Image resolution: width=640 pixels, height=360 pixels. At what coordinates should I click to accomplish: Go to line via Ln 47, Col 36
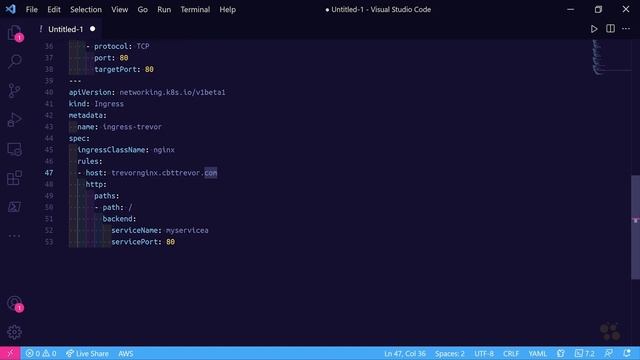coord(404,353)
